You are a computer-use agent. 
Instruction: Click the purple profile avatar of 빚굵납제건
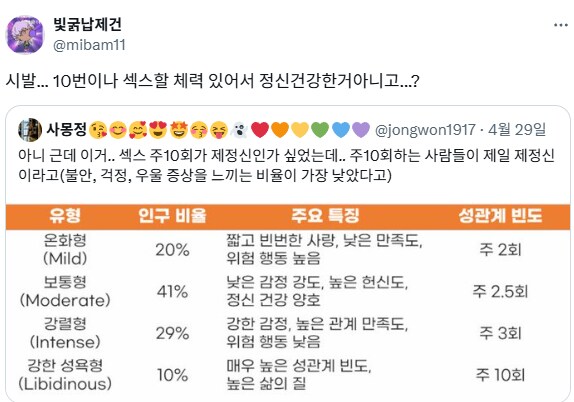(25, 35)
